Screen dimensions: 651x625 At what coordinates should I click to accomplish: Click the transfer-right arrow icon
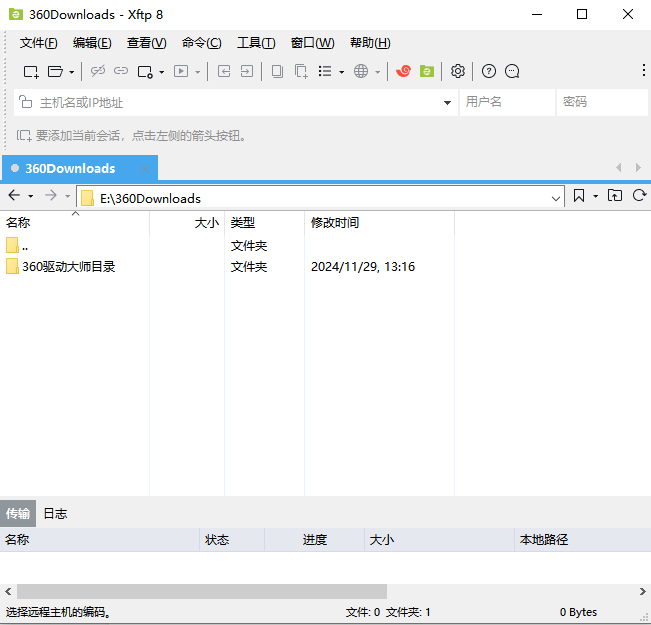(247, 71)
